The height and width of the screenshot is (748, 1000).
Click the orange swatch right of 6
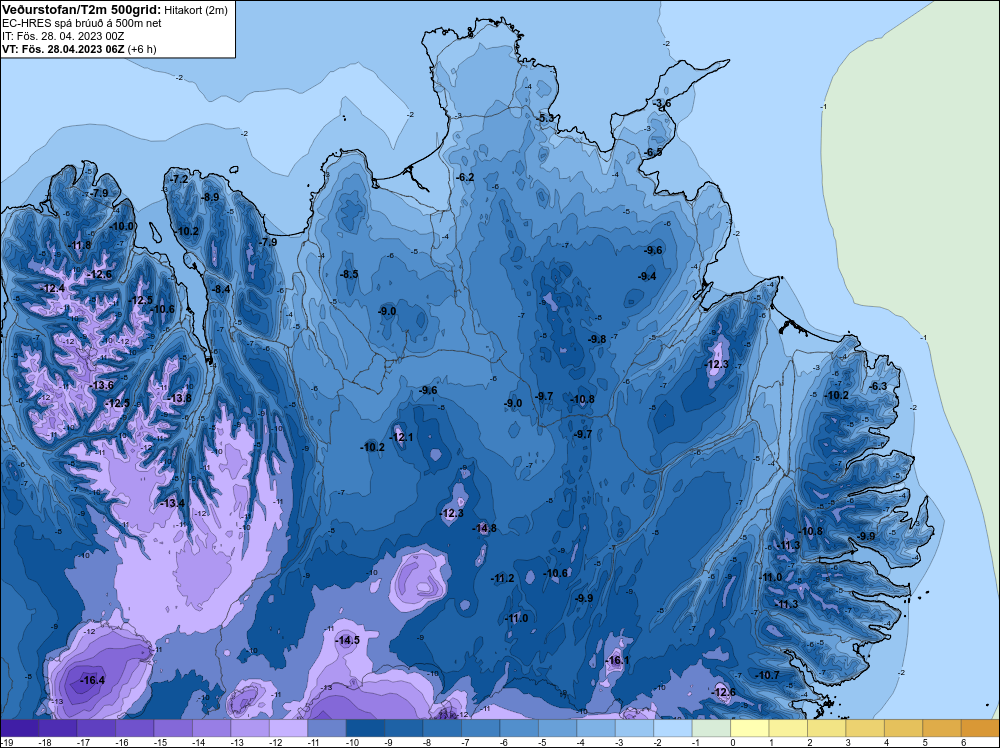coord(981,728)
